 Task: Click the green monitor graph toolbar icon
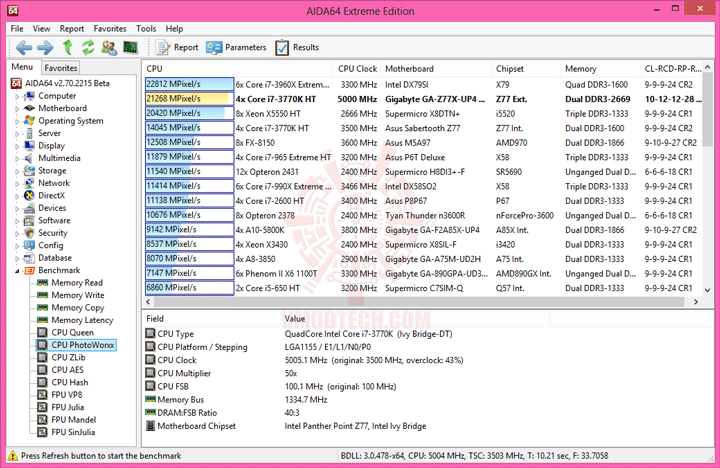(x=130, y=47)
